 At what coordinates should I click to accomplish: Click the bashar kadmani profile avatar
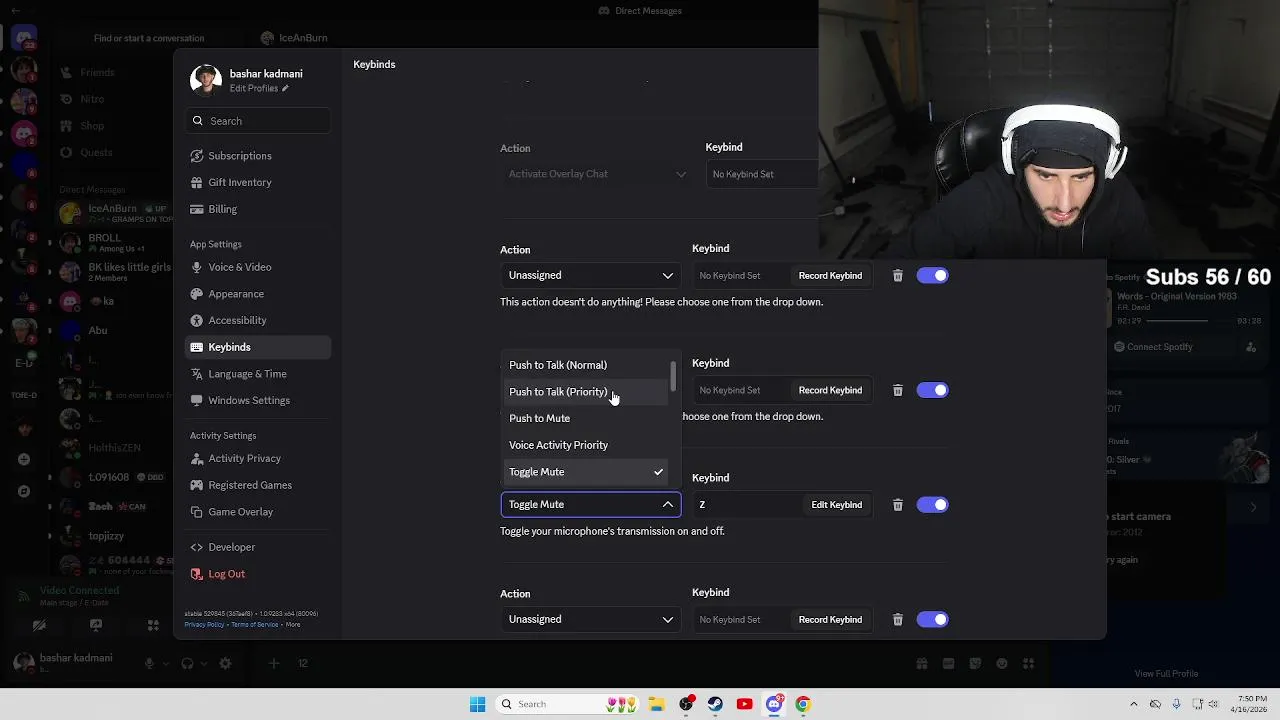point(206,80)
